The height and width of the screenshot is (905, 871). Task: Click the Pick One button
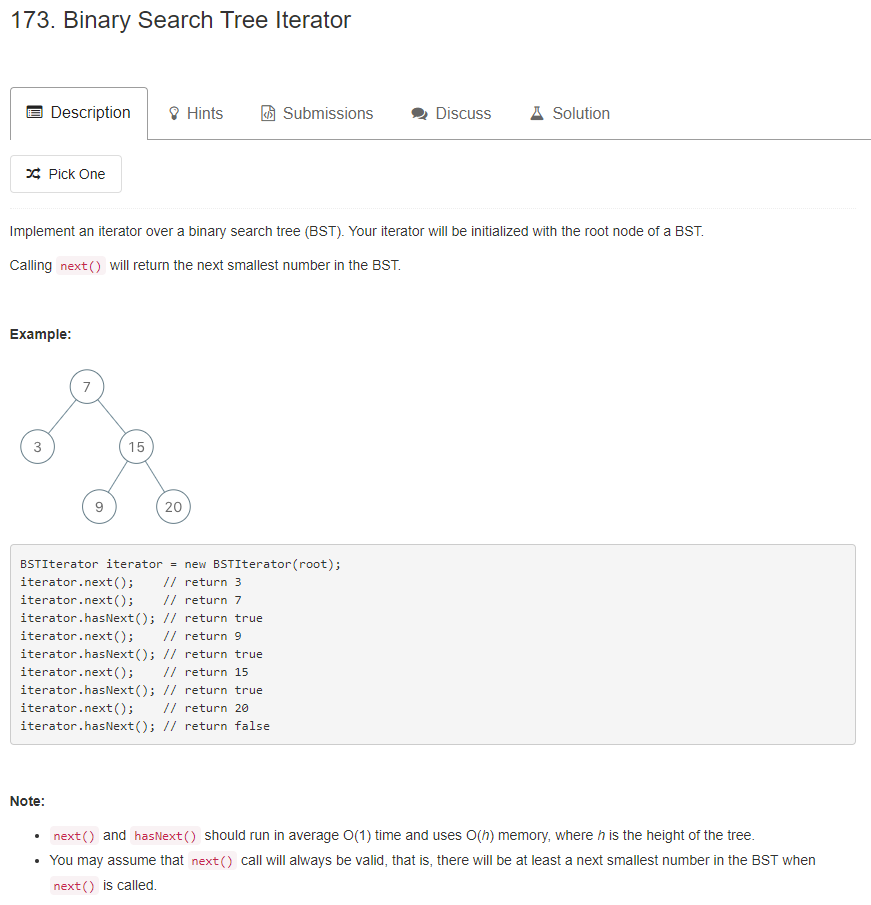click(66, 173)
